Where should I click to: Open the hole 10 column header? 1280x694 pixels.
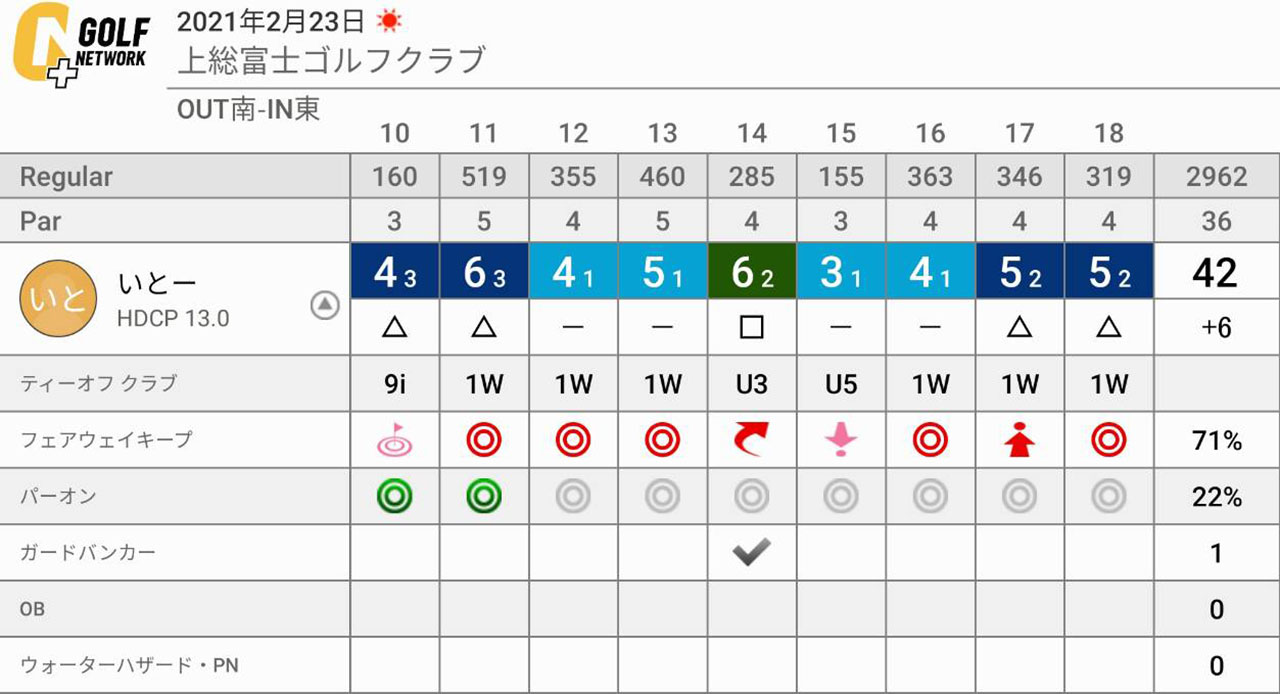[394, 133]
